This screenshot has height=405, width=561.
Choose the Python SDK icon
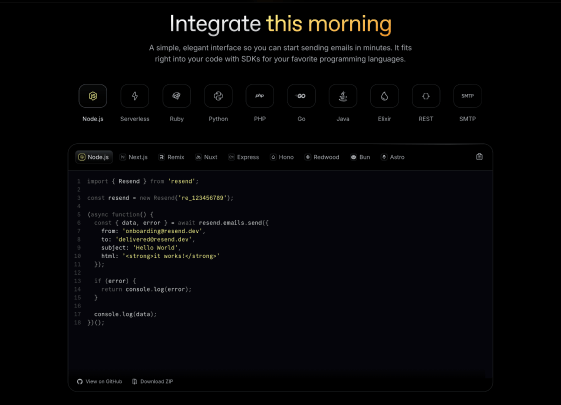point(218,96)
